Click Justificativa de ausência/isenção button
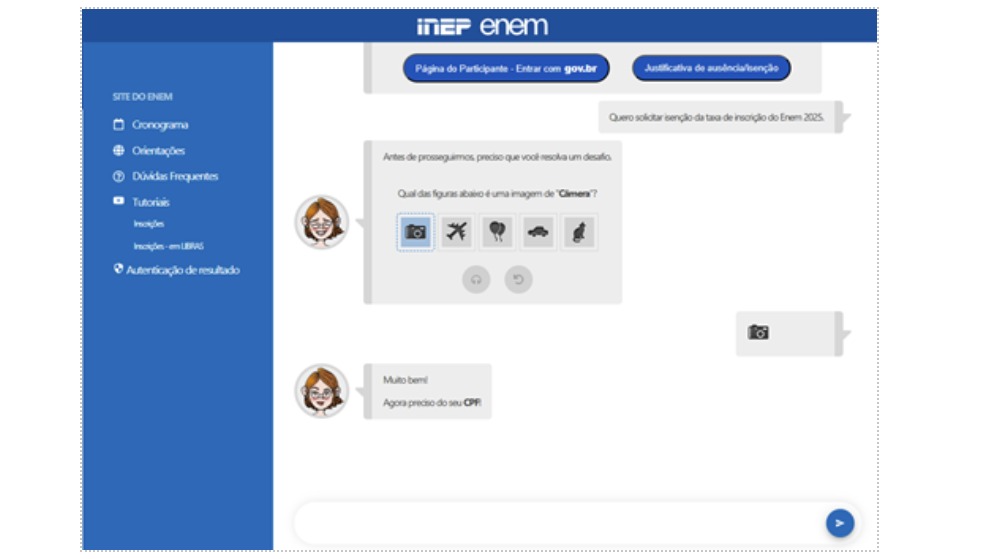 [x=711, y=68]
